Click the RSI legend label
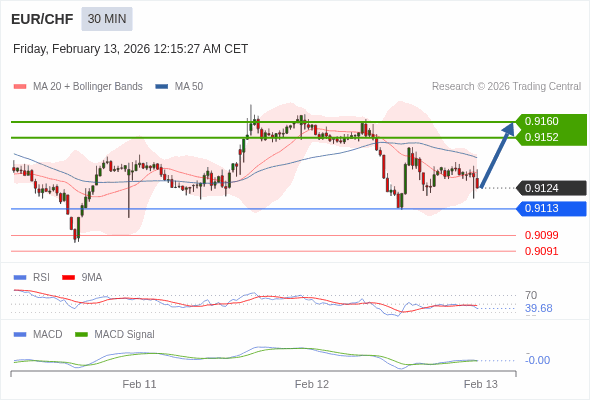 (41, 278)
